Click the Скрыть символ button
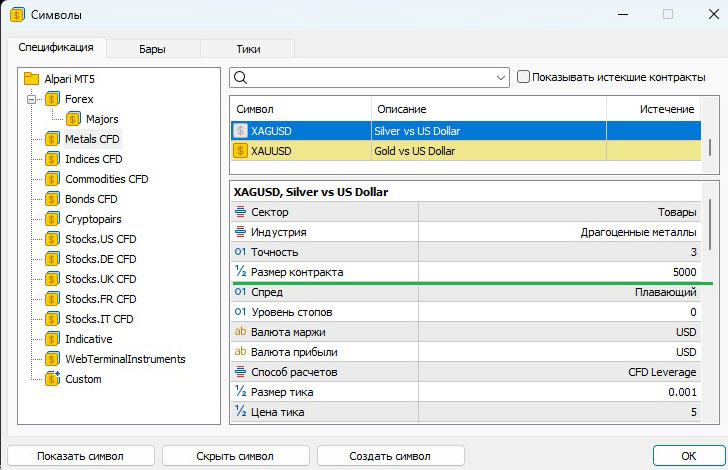 (x=235, y=456)
